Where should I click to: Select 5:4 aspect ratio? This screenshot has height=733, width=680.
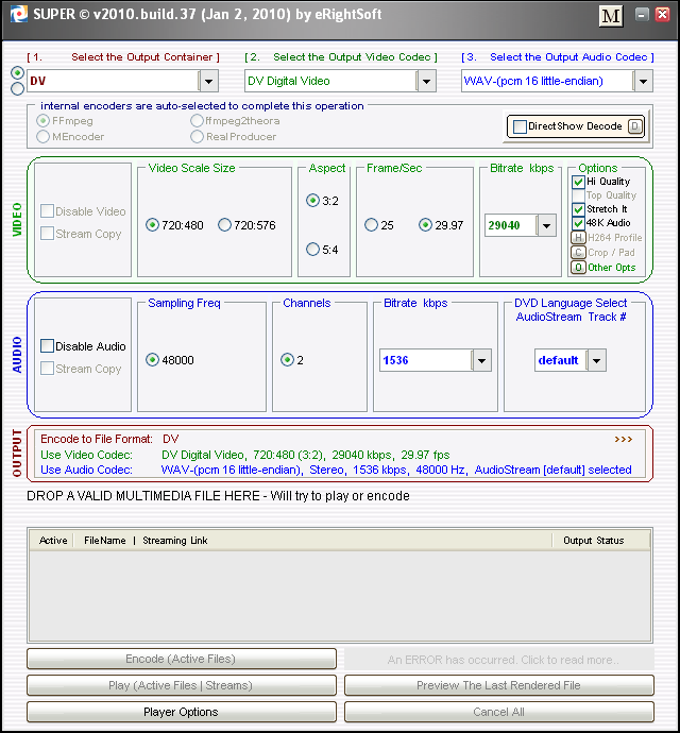click(313, 249)
